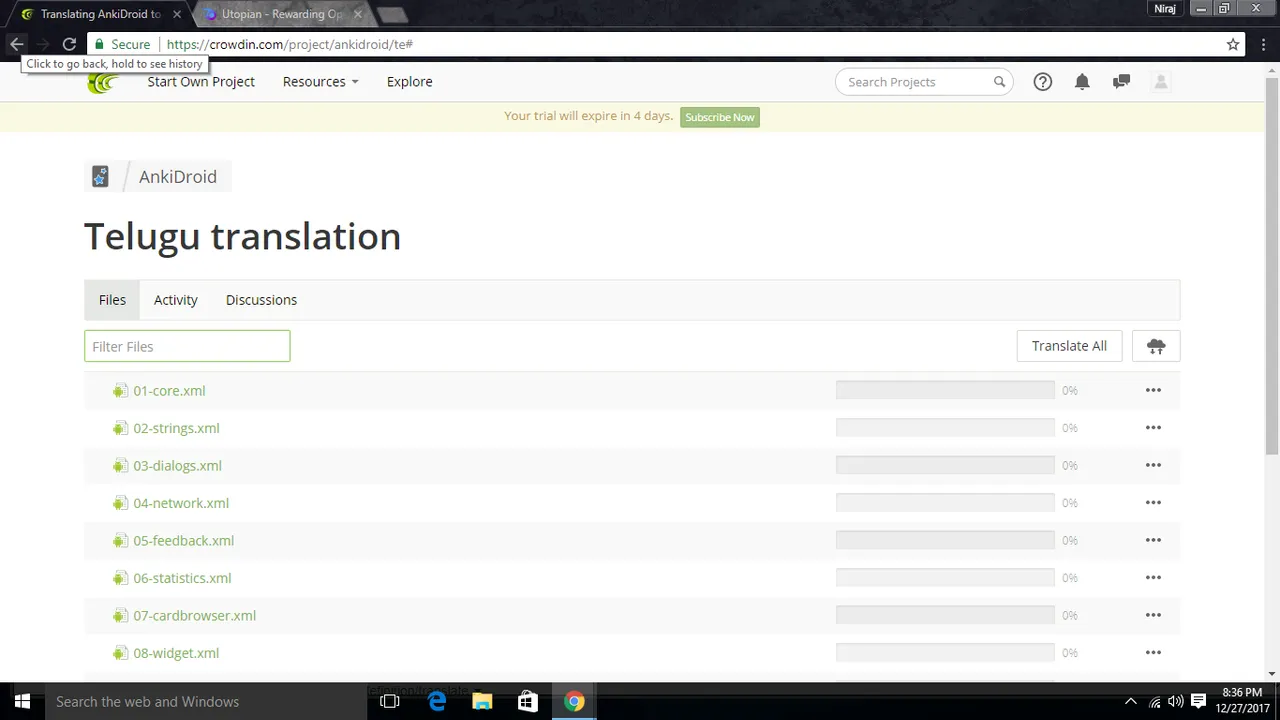Open the 03-dialogs.xml file link
Screen dimensions: 1280x720
click(177, 466)
